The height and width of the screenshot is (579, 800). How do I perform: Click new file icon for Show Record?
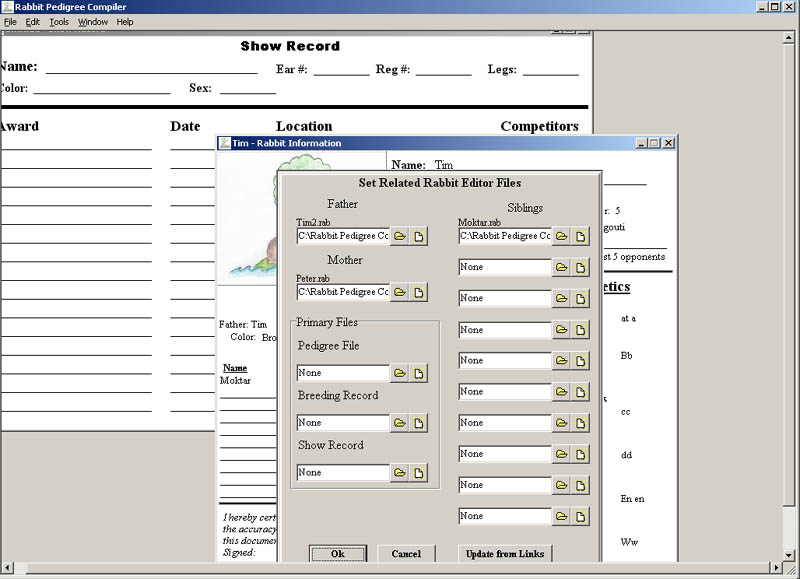[418, 472]
